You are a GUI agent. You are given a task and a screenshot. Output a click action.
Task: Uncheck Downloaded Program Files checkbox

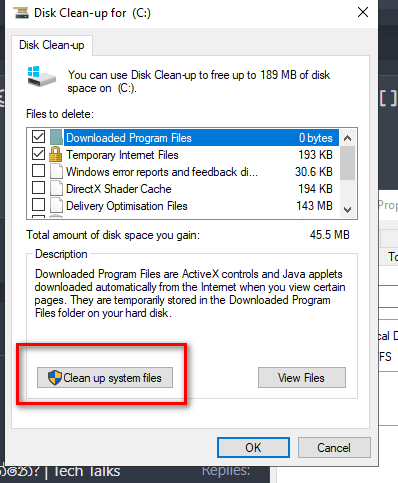[x=38, y=137]
